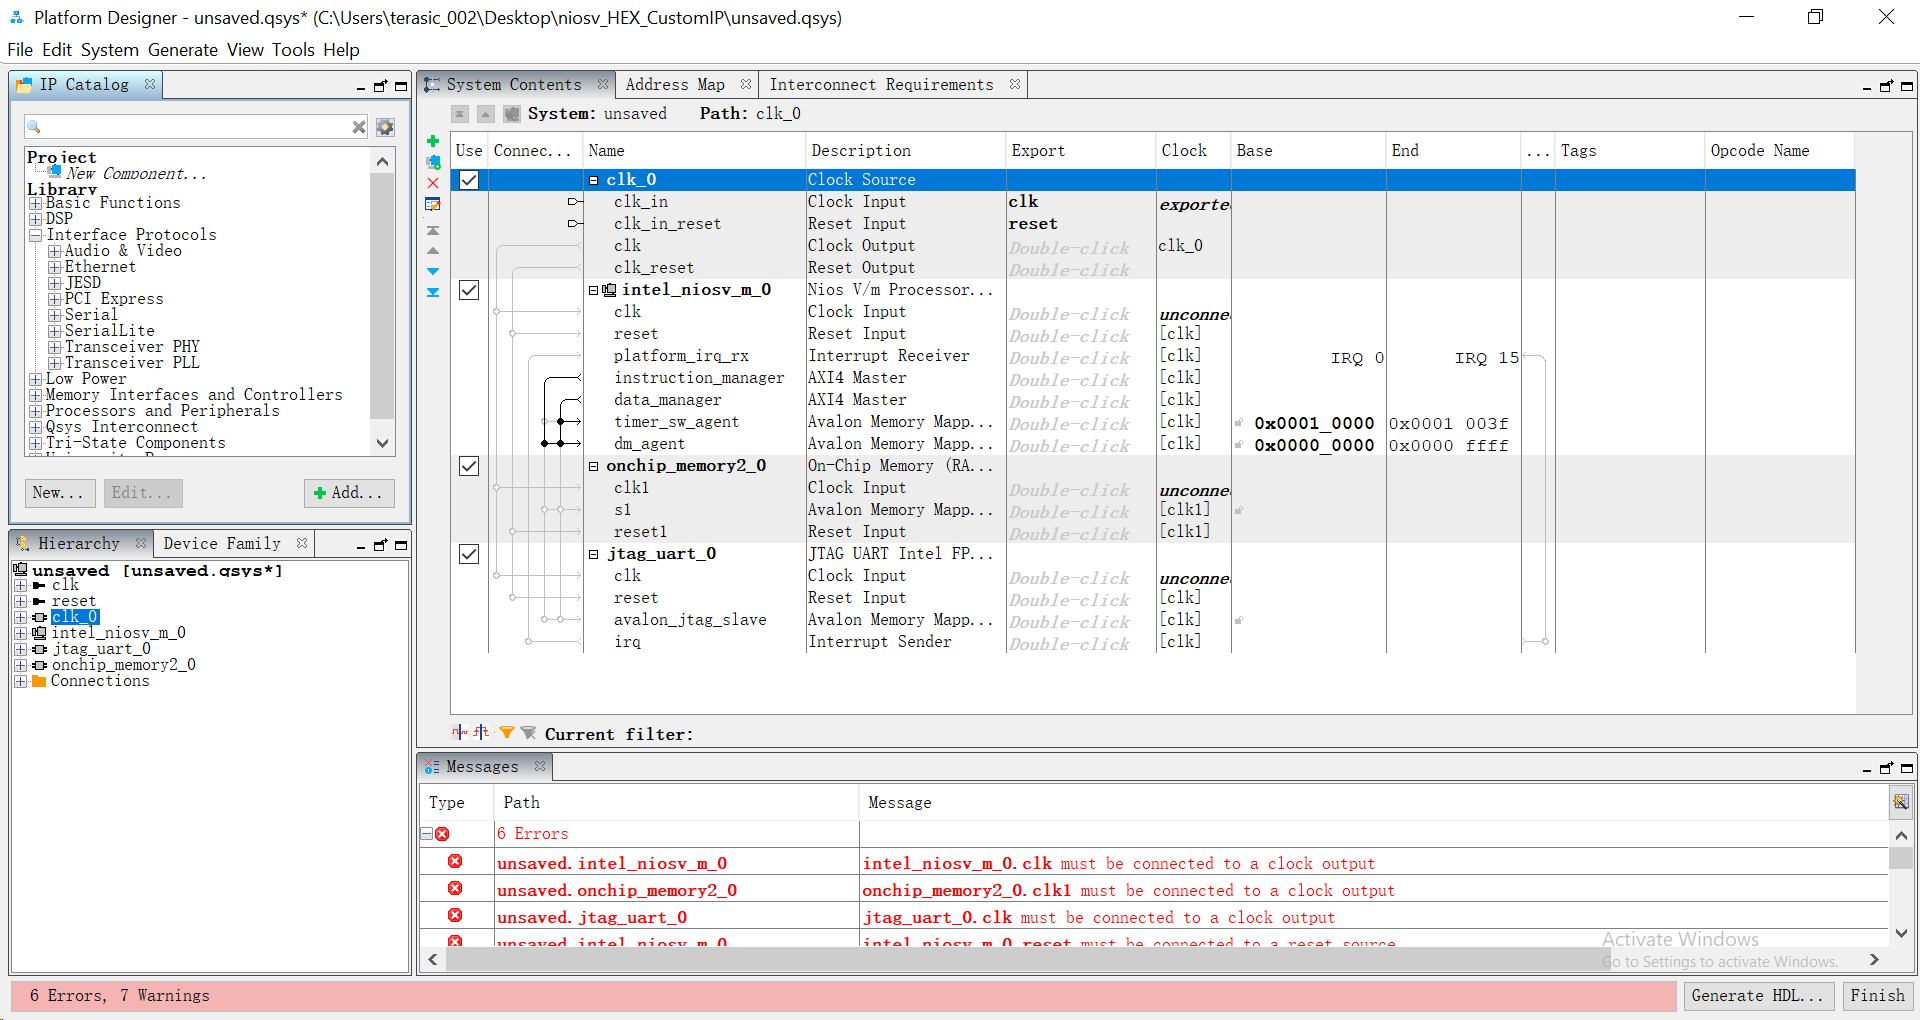
Task: Click the New... button in IP Catalog
Action: 60,493
